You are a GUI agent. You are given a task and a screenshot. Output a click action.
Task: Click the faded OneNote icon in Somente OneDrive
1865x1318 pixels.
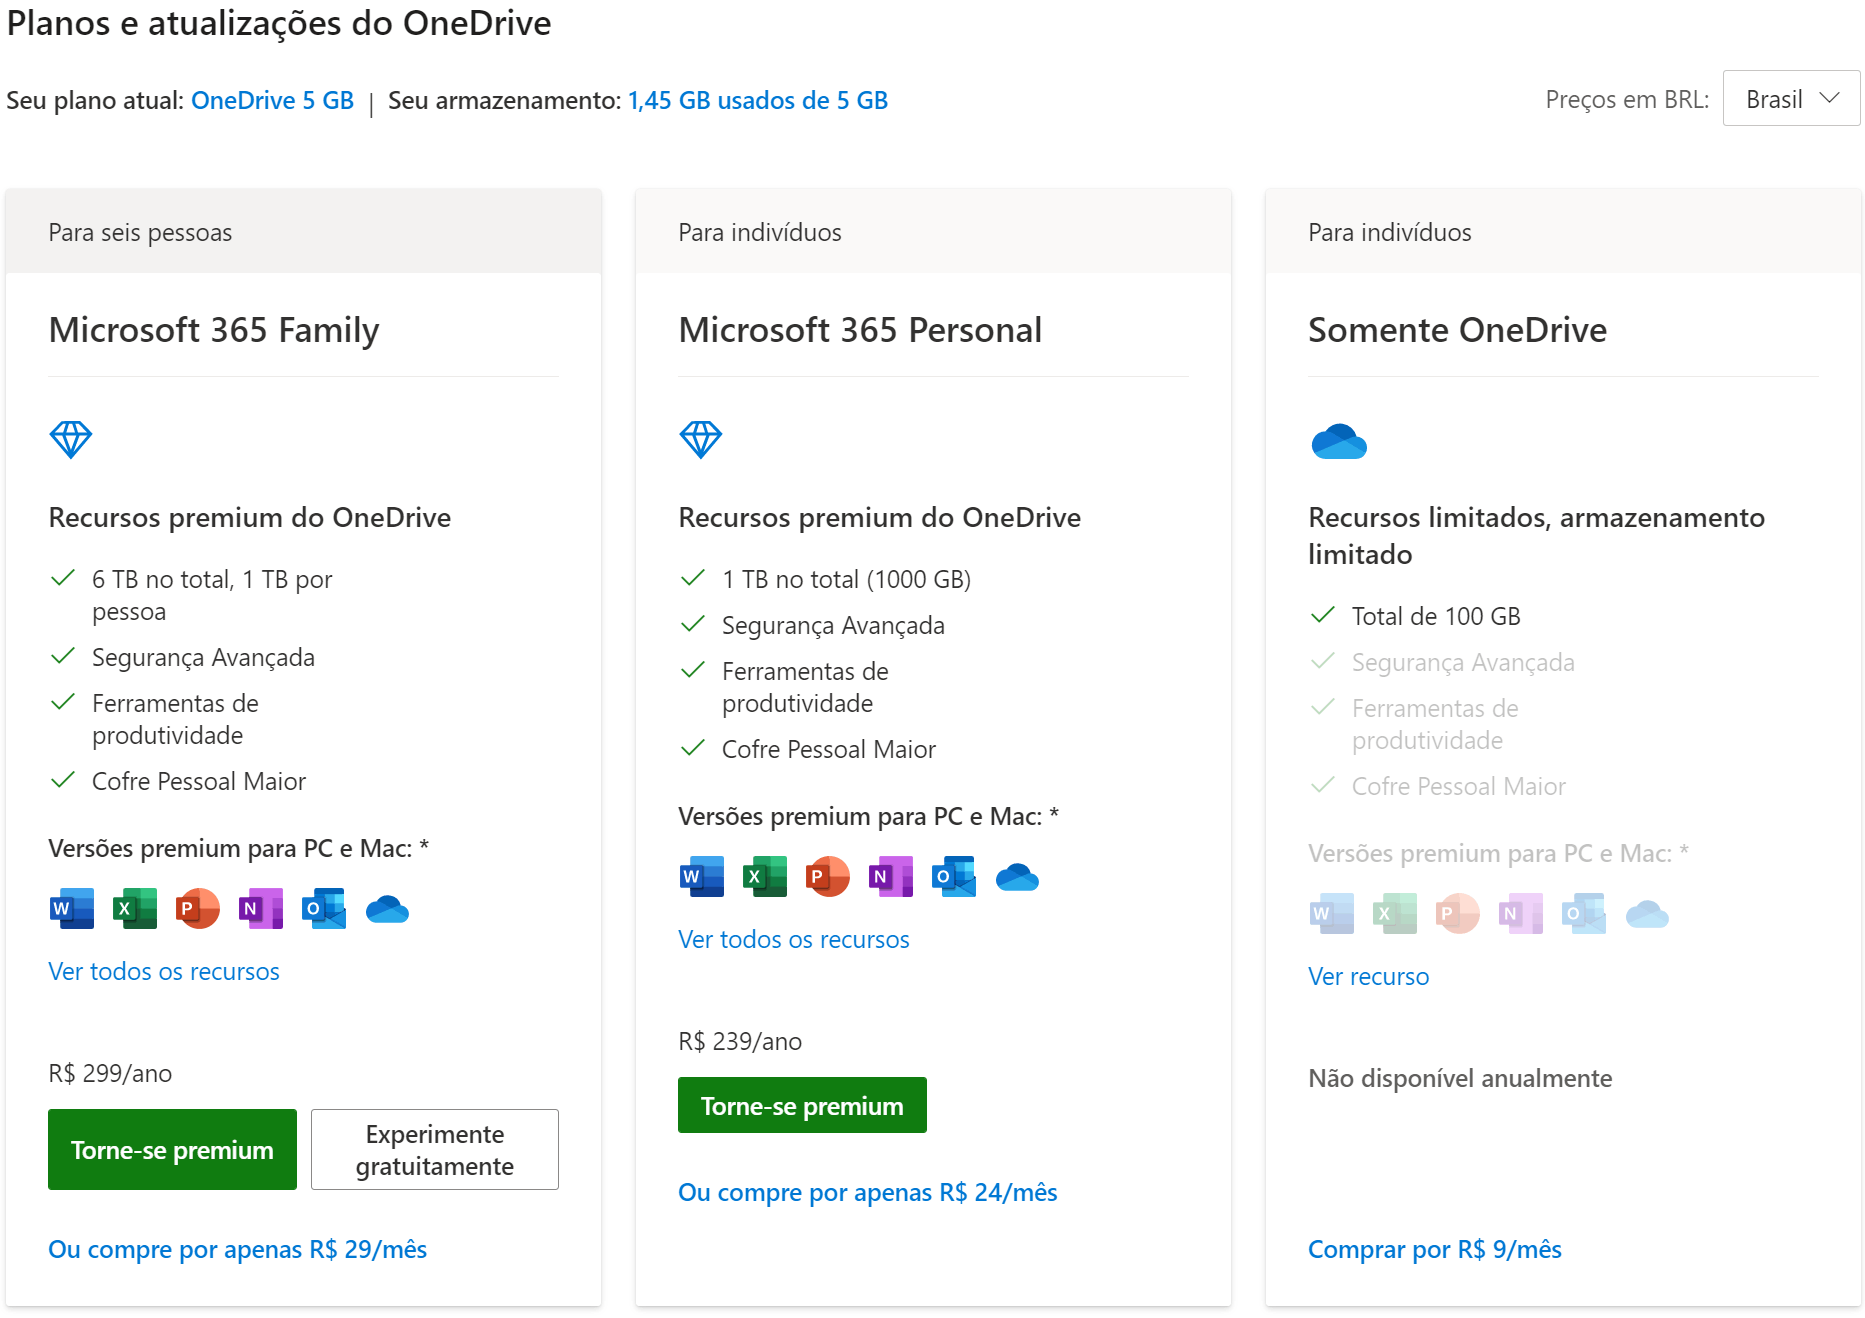(x=1521, y=914)
